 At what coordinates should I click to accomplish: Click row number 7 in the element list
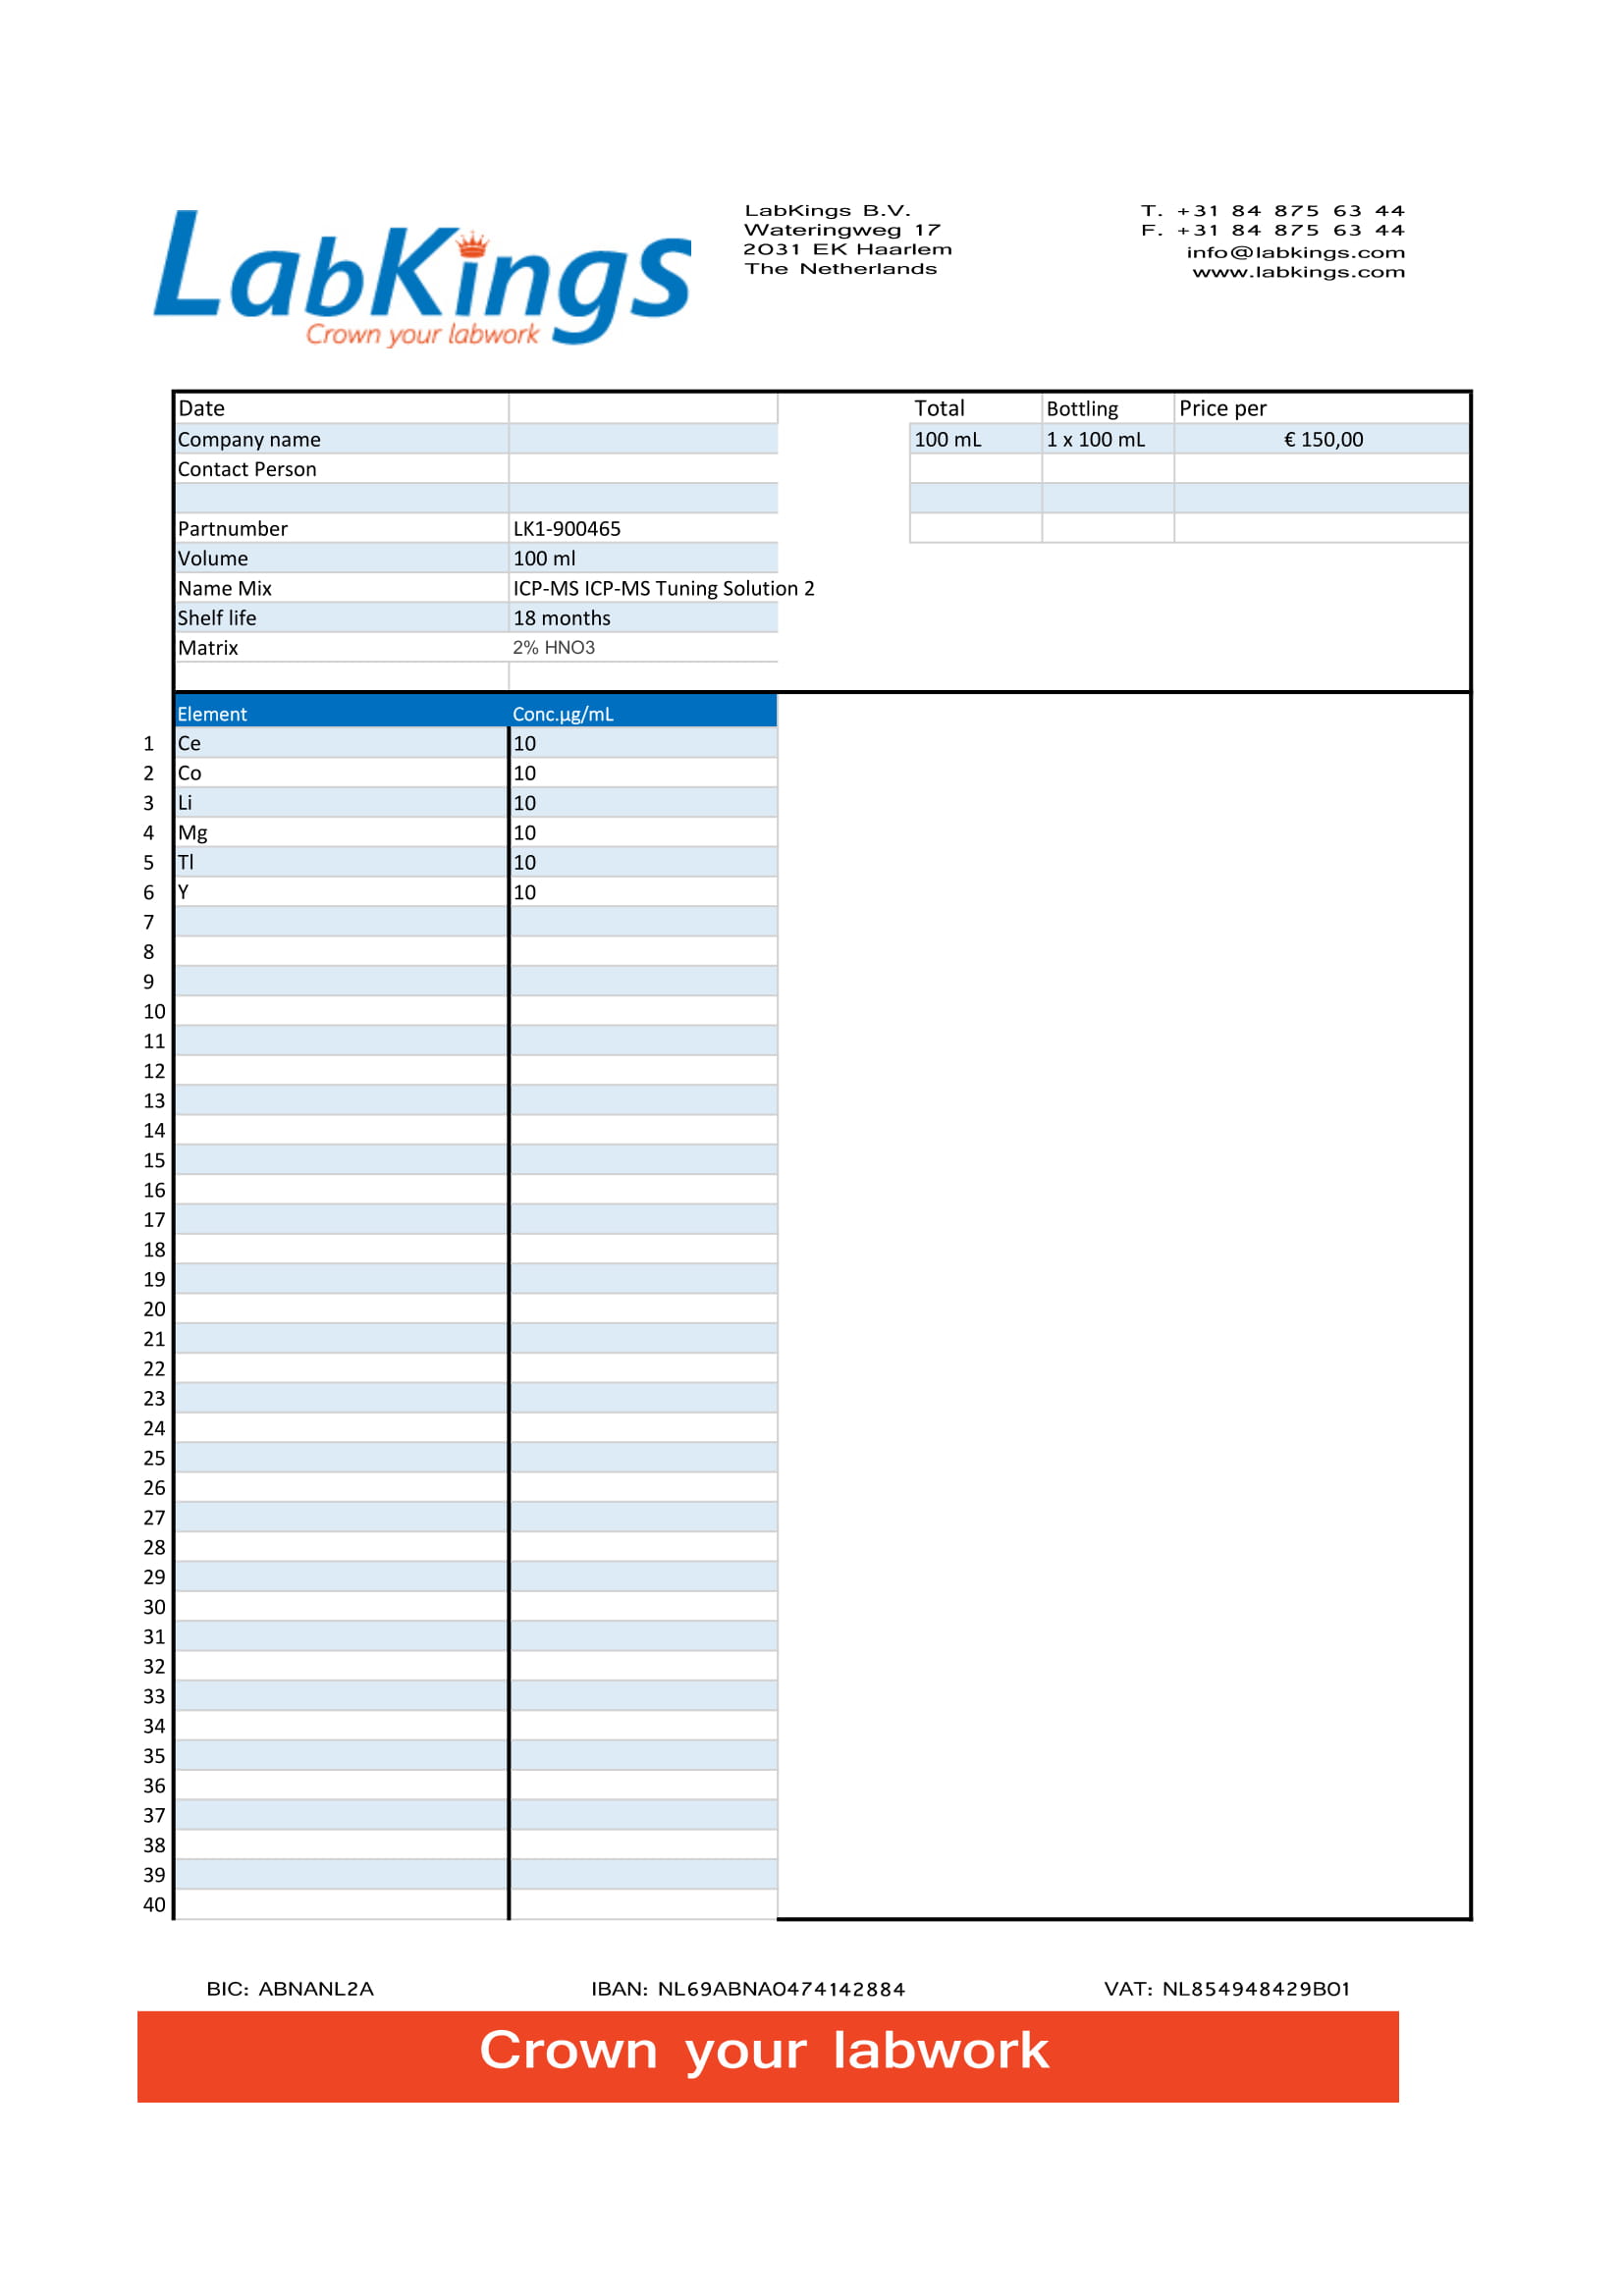[x=149, y=923]
